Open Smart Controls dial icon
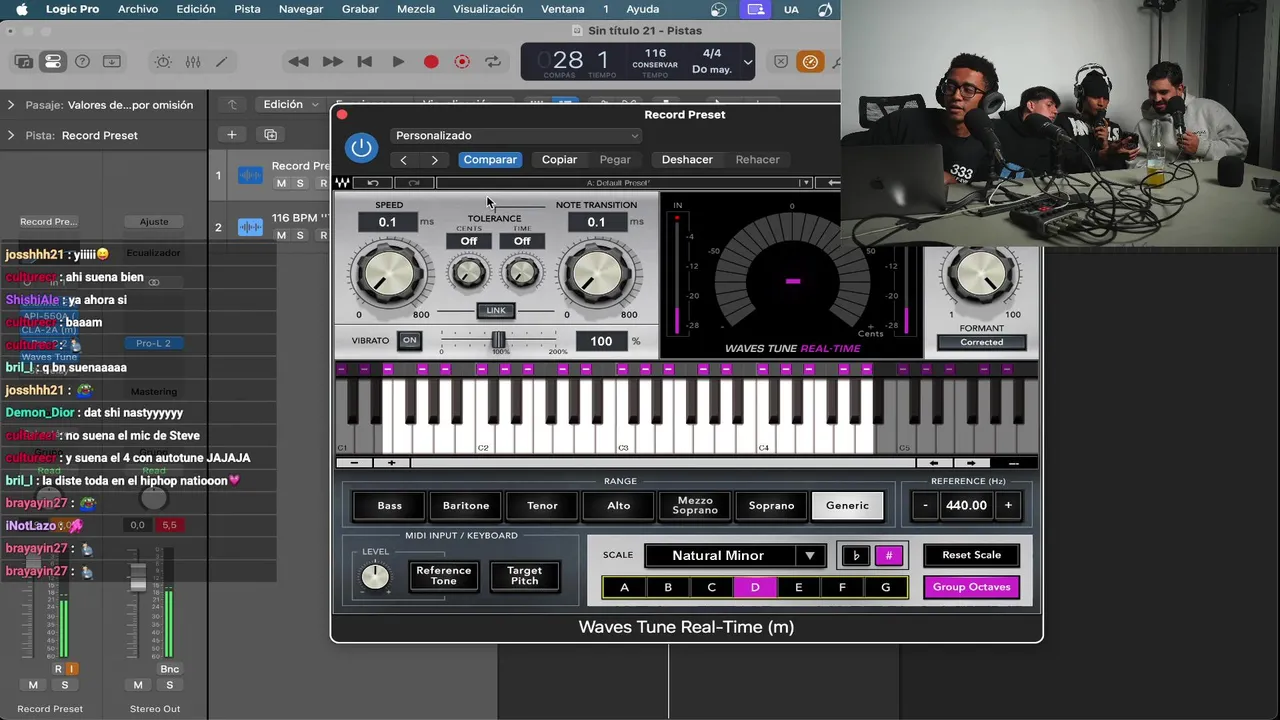The height and width of the screenshot is (720, 1280). (163, 62)
